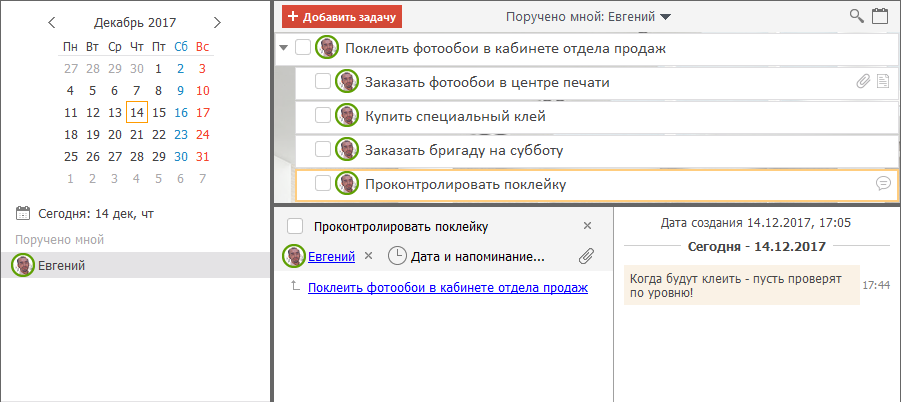Select 7 December in the calendar's second week
Viewport: 901px width, 402px height.
pyautogui.click(x=137, y=91)
